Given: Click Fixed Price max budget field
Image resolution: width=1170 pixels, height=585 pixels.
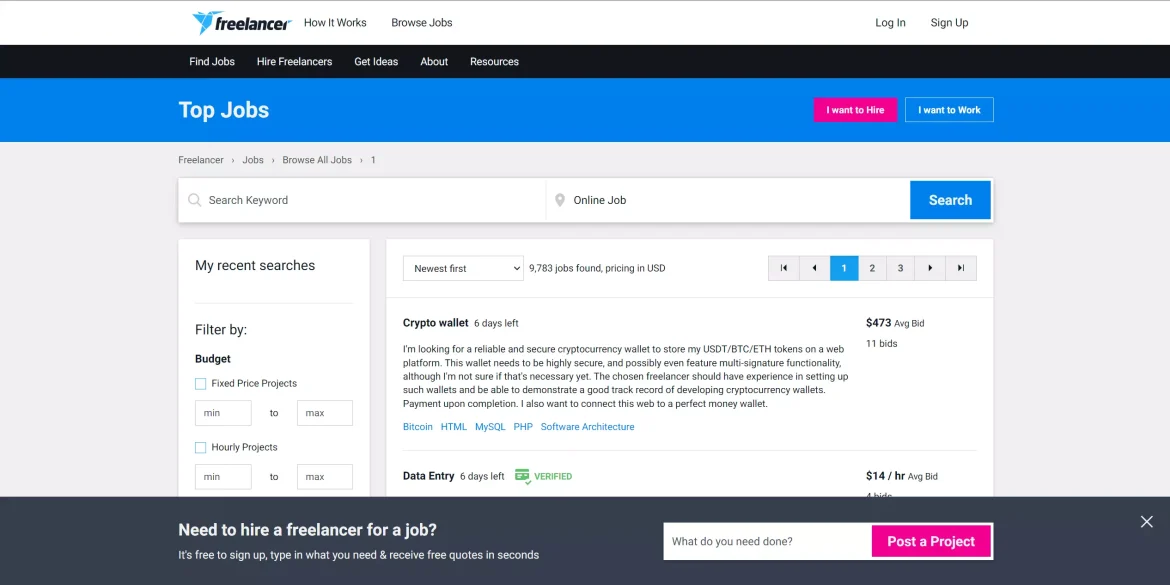Looking at the screenshot, I should [325, 413].
